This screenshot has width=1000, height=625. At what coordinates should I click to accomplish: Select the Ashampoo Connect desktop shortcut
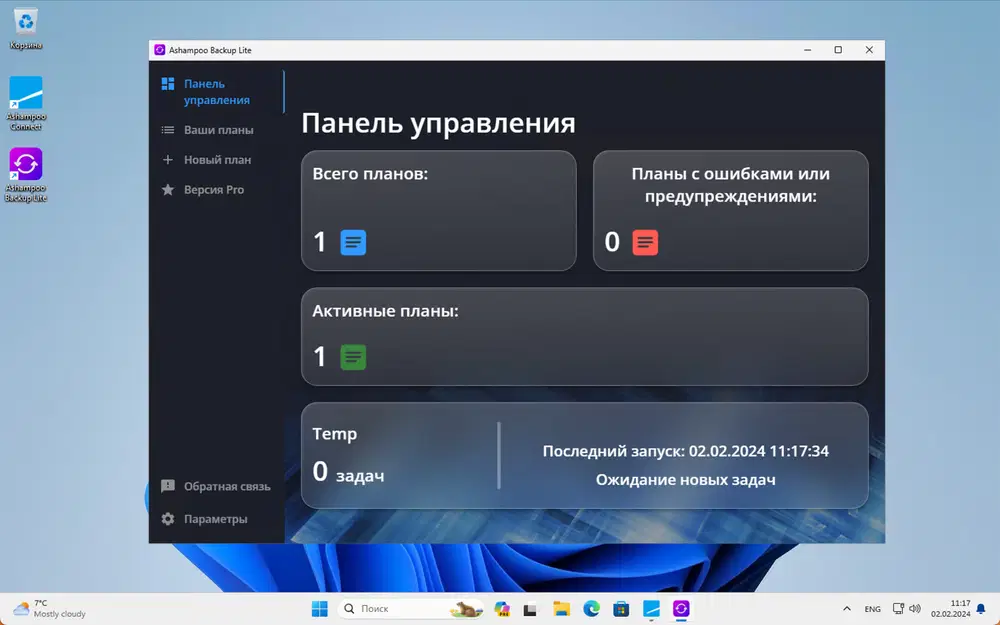click(x=26, y=103)
